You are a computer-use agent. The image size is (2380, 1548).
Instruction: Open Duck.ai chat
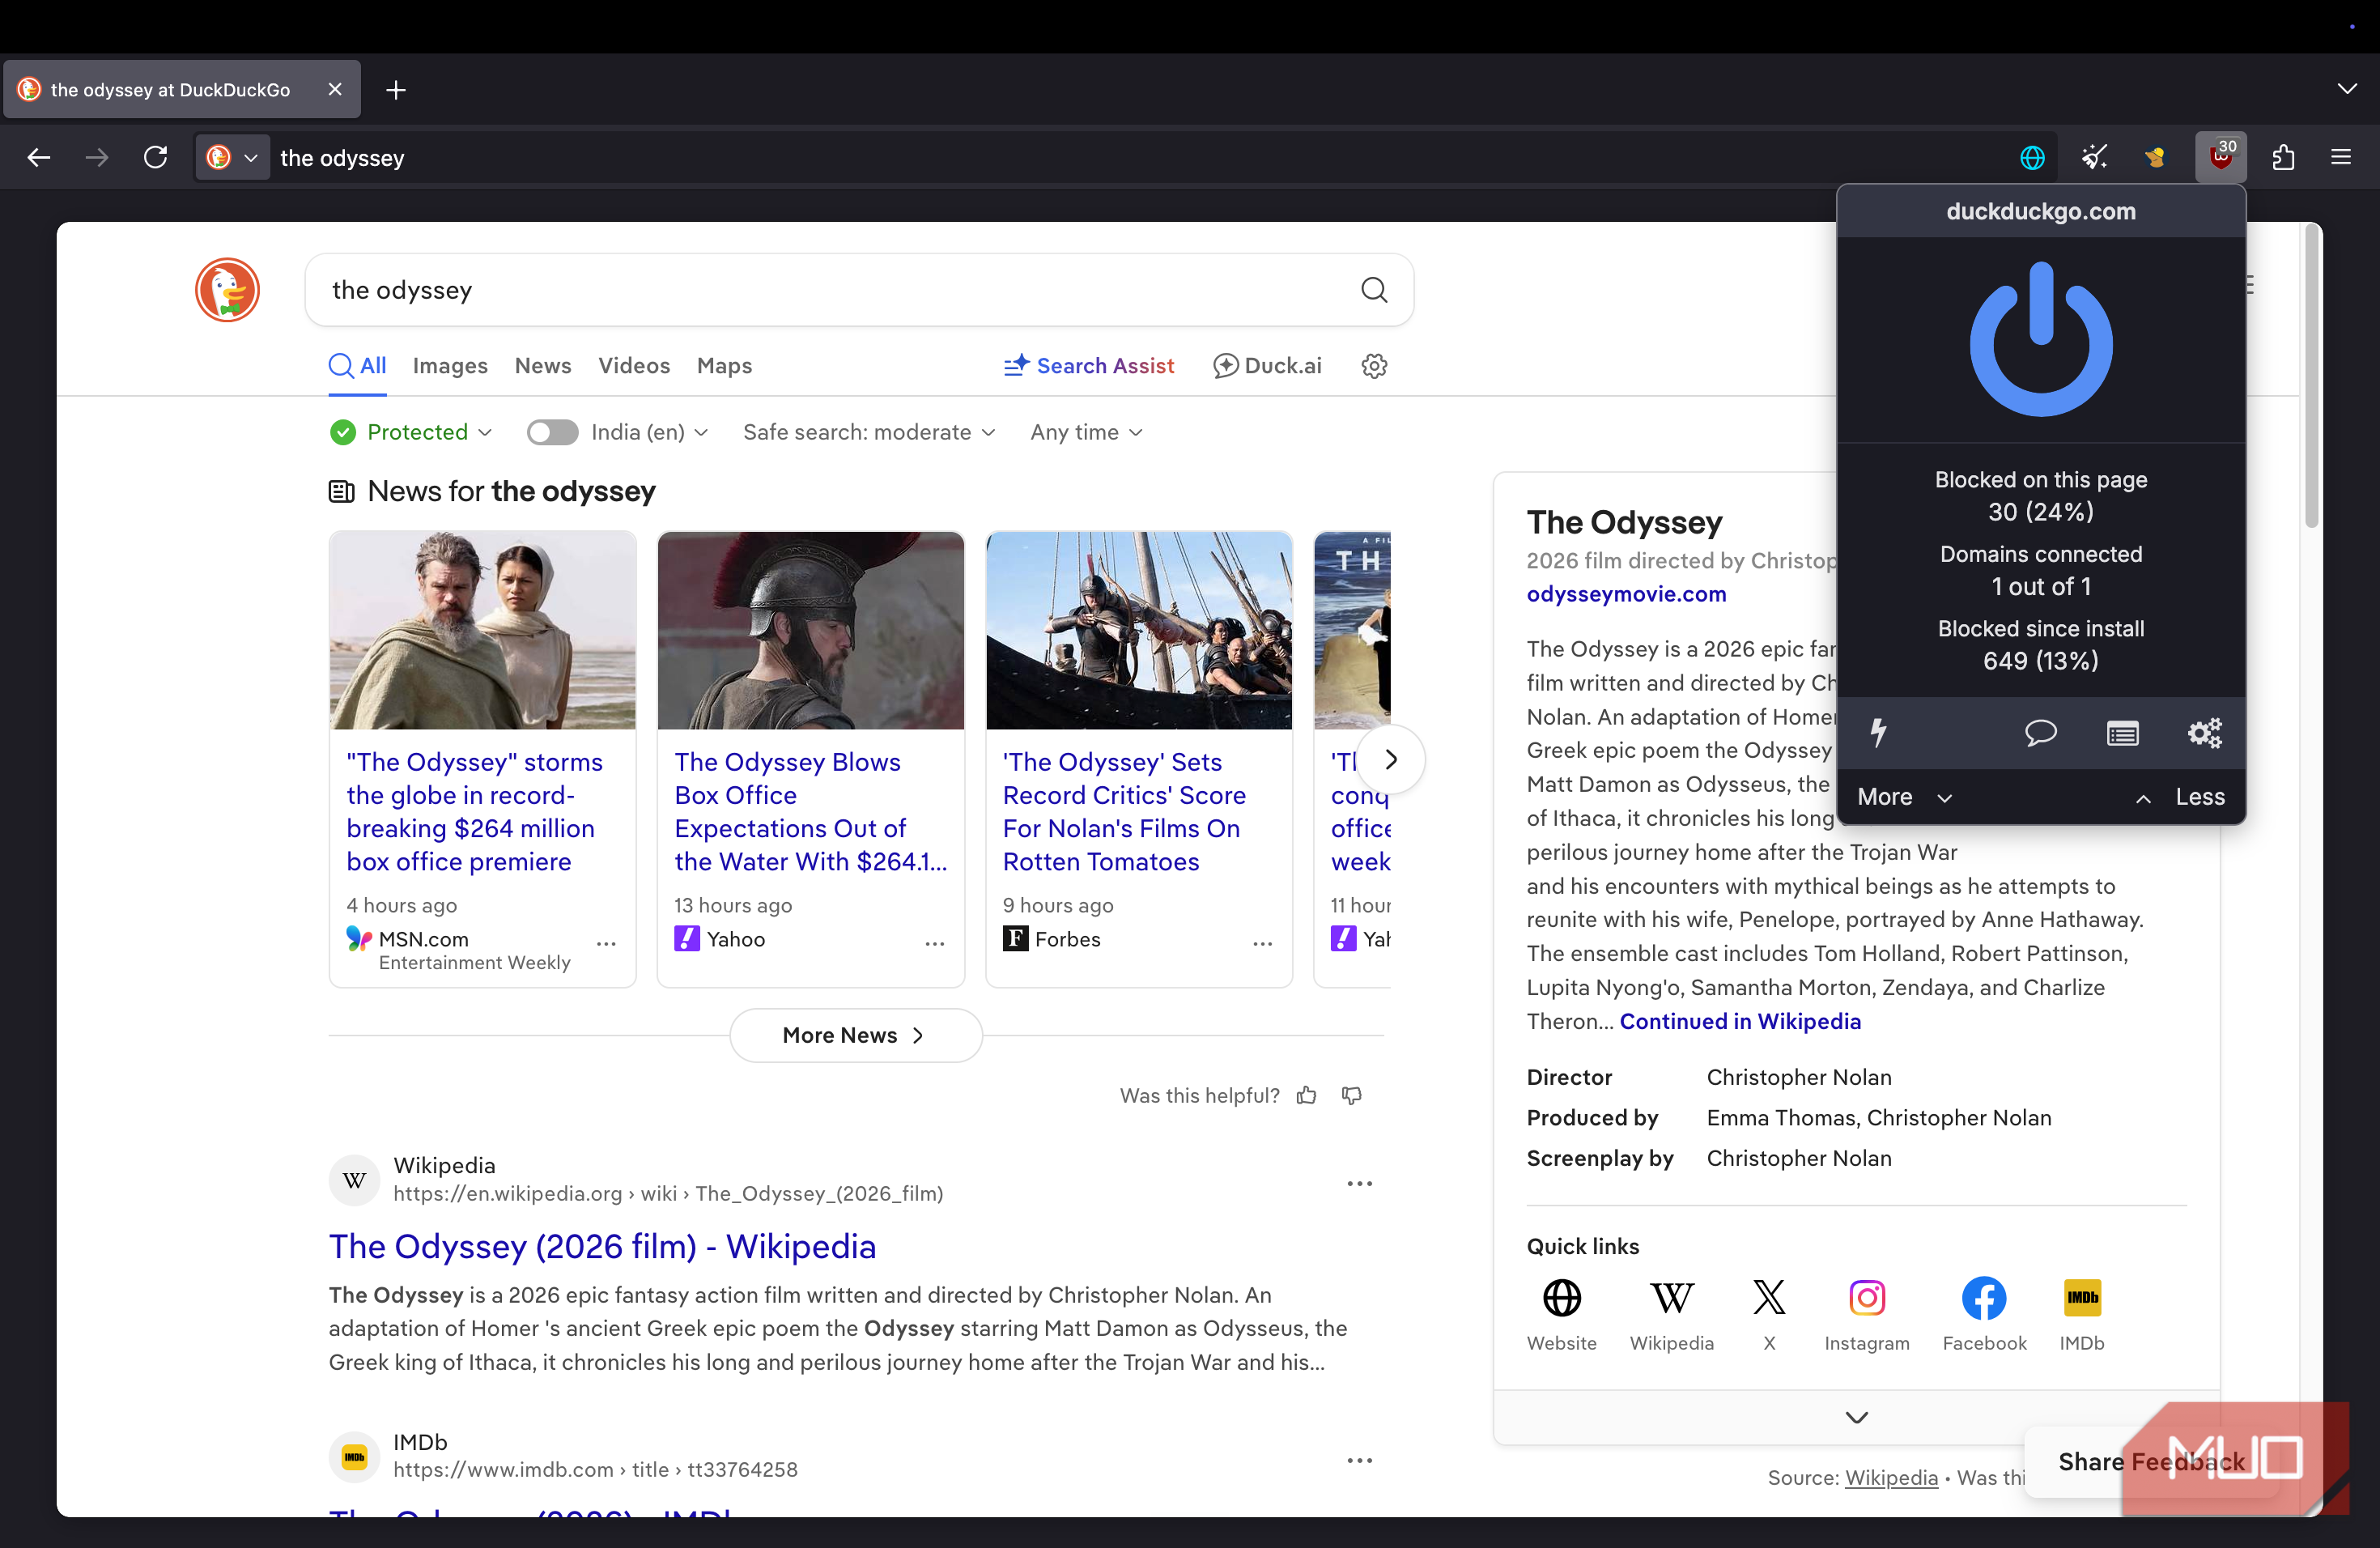(1267, 366)
